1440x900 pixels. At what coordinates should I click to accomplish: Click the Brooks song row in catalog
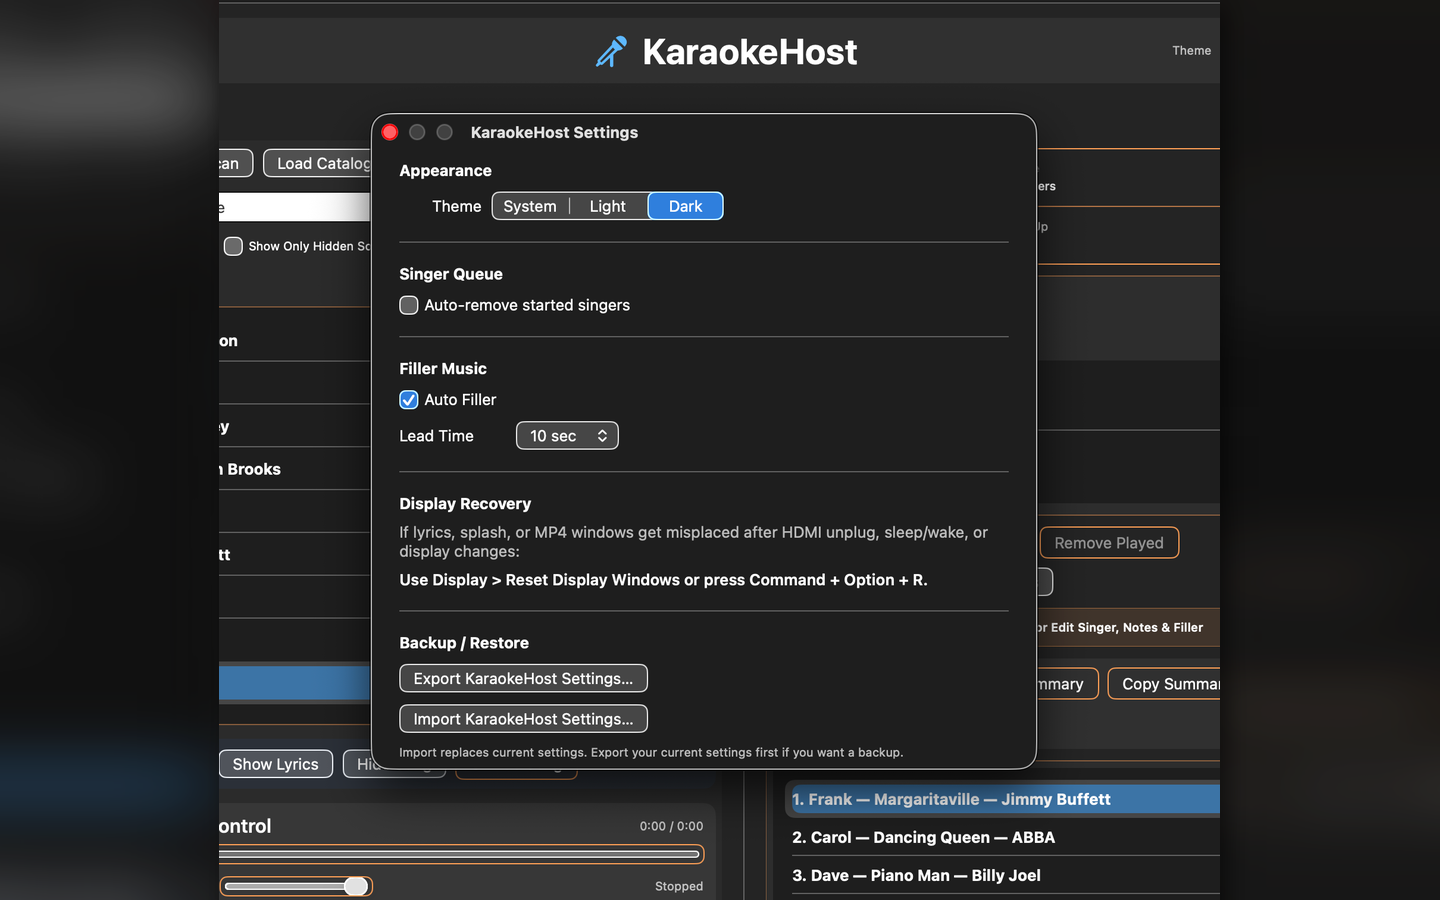click(x=294, y=469)
